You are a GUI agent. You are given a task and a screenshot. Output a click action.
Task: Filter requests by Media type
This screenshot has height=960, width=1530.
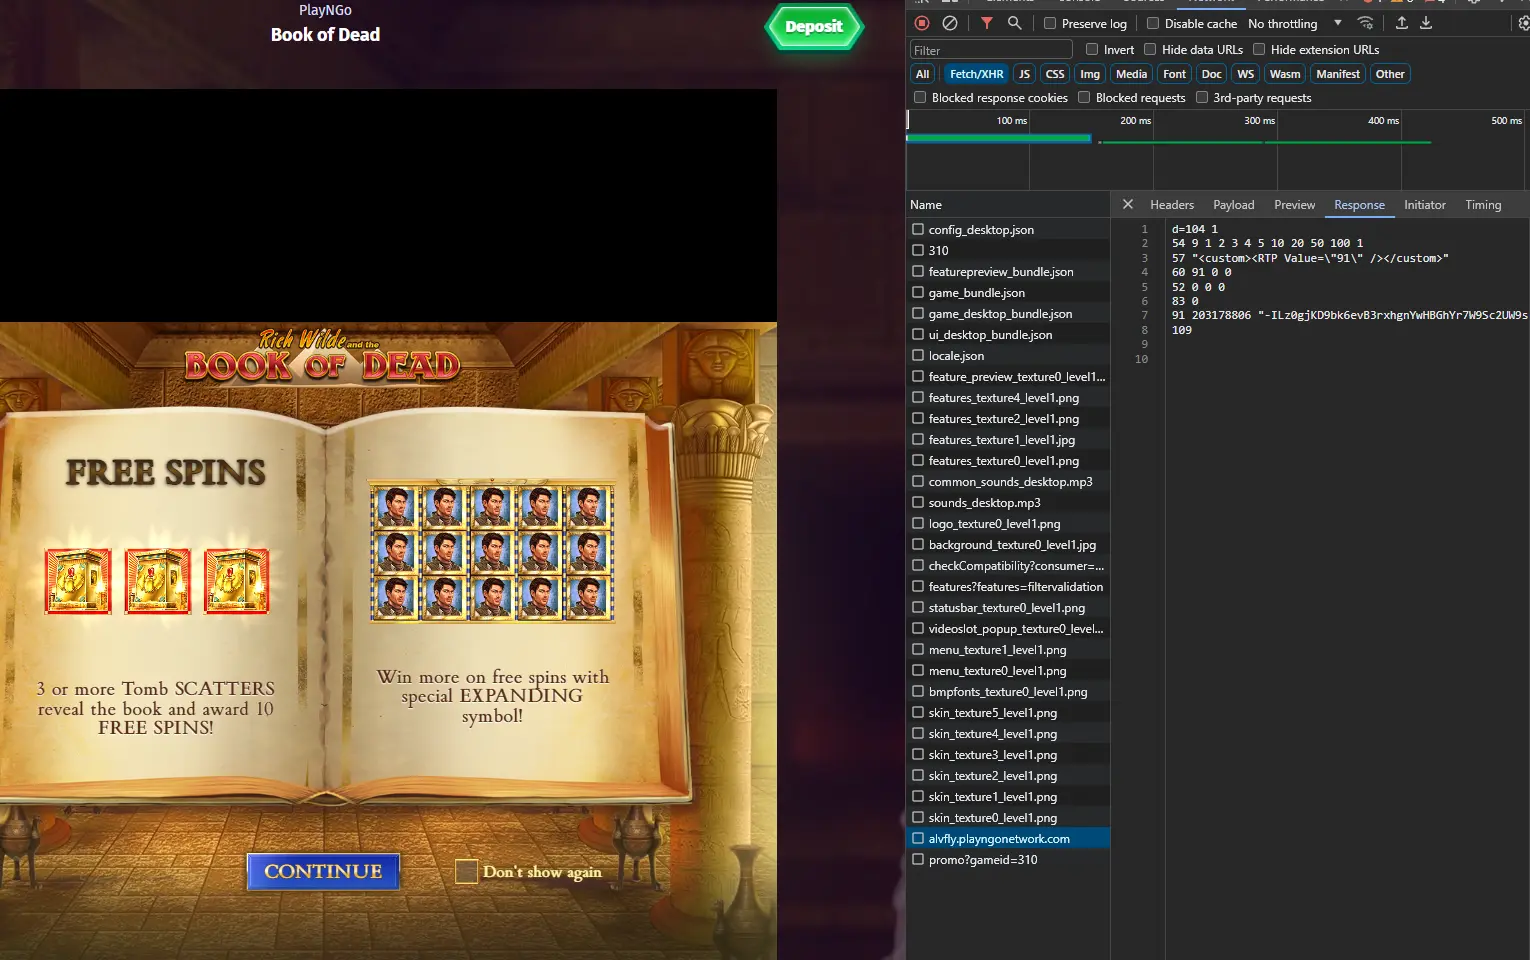point(1131,74)
